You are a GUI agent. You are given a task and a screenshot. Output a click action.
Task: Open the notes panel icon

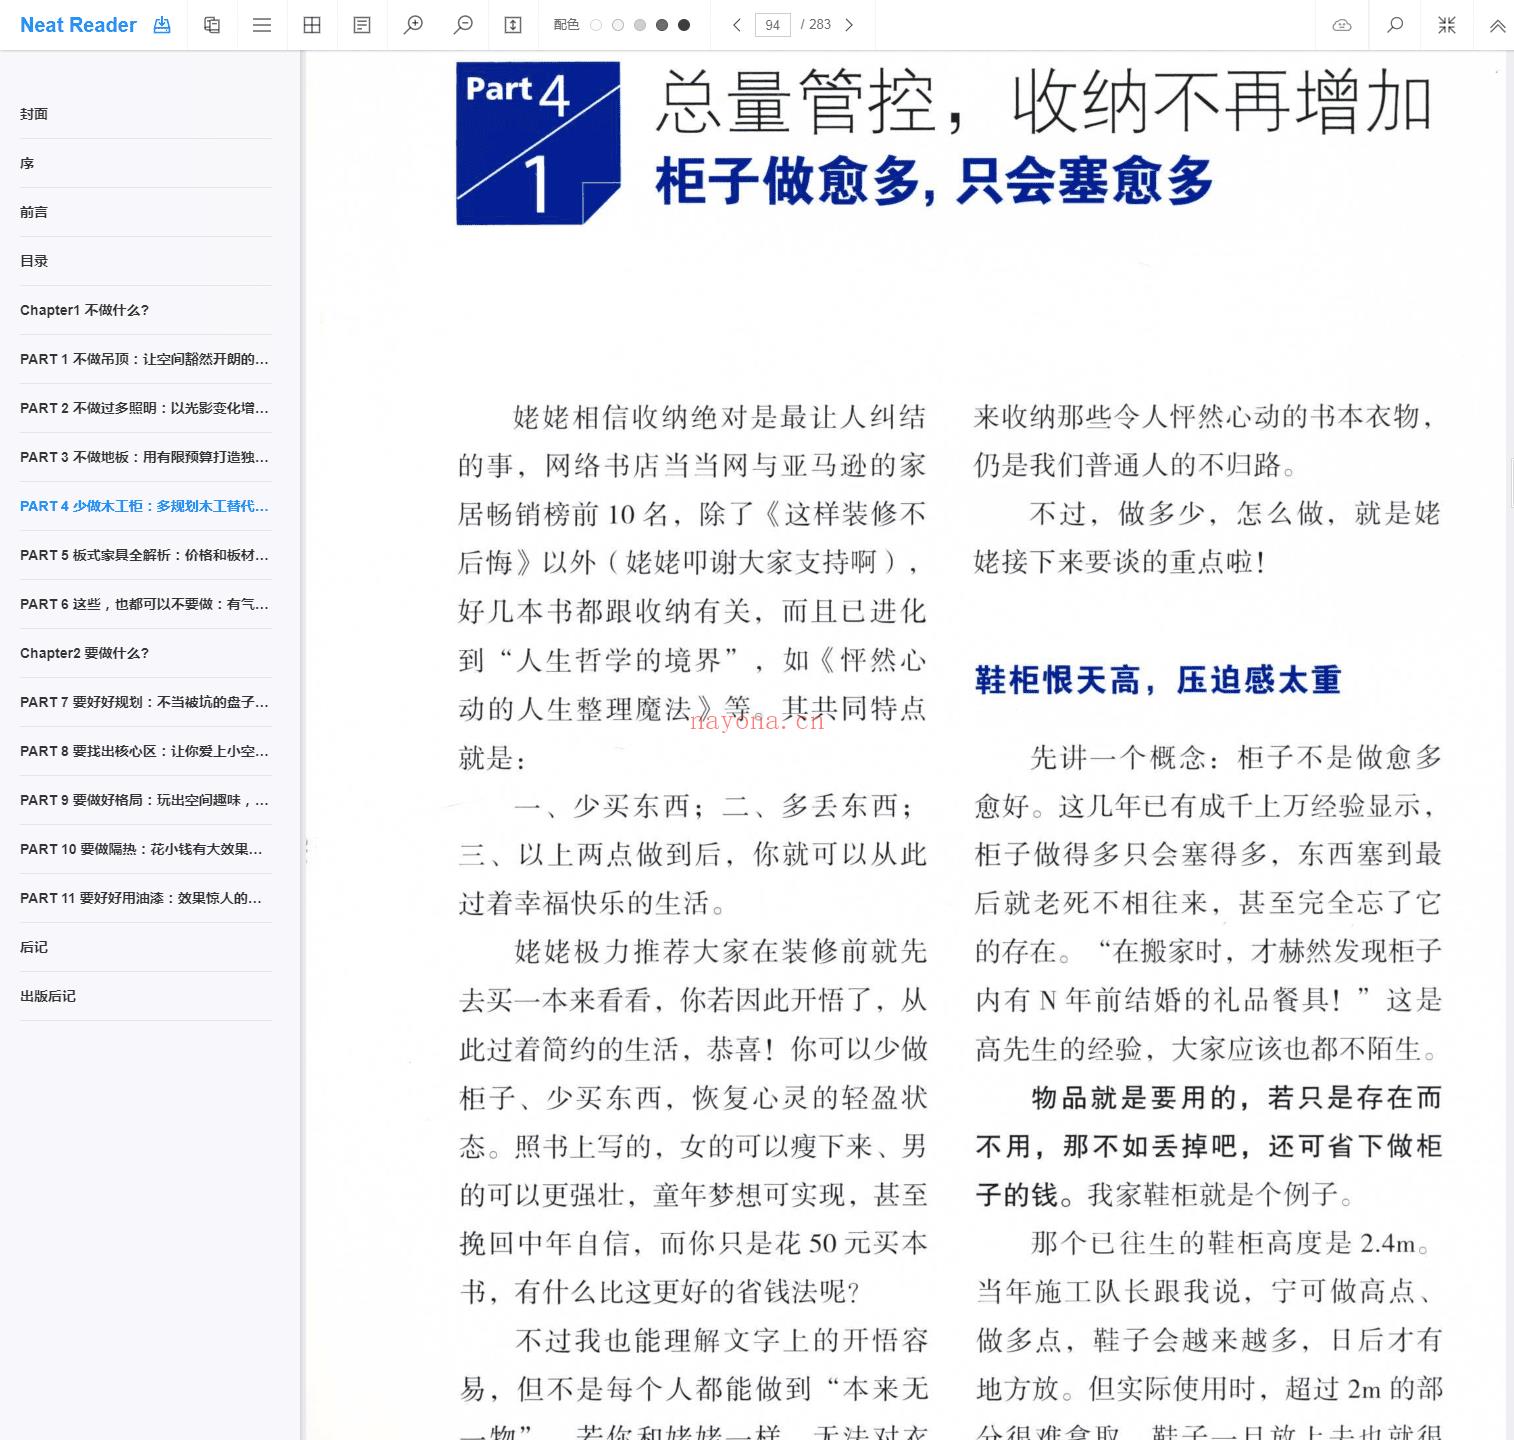[x=362, y=25]
